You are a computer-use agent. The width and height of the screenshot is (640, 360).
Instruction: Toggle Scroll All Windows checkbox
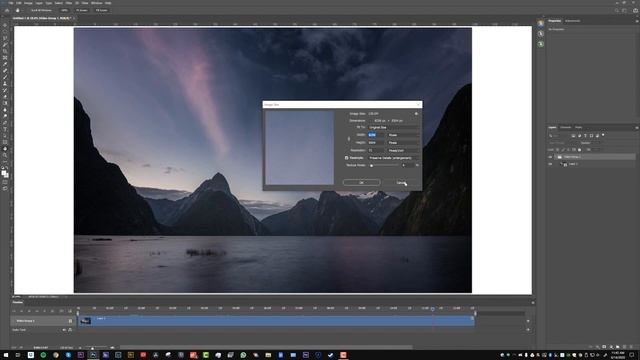point(30,10)
